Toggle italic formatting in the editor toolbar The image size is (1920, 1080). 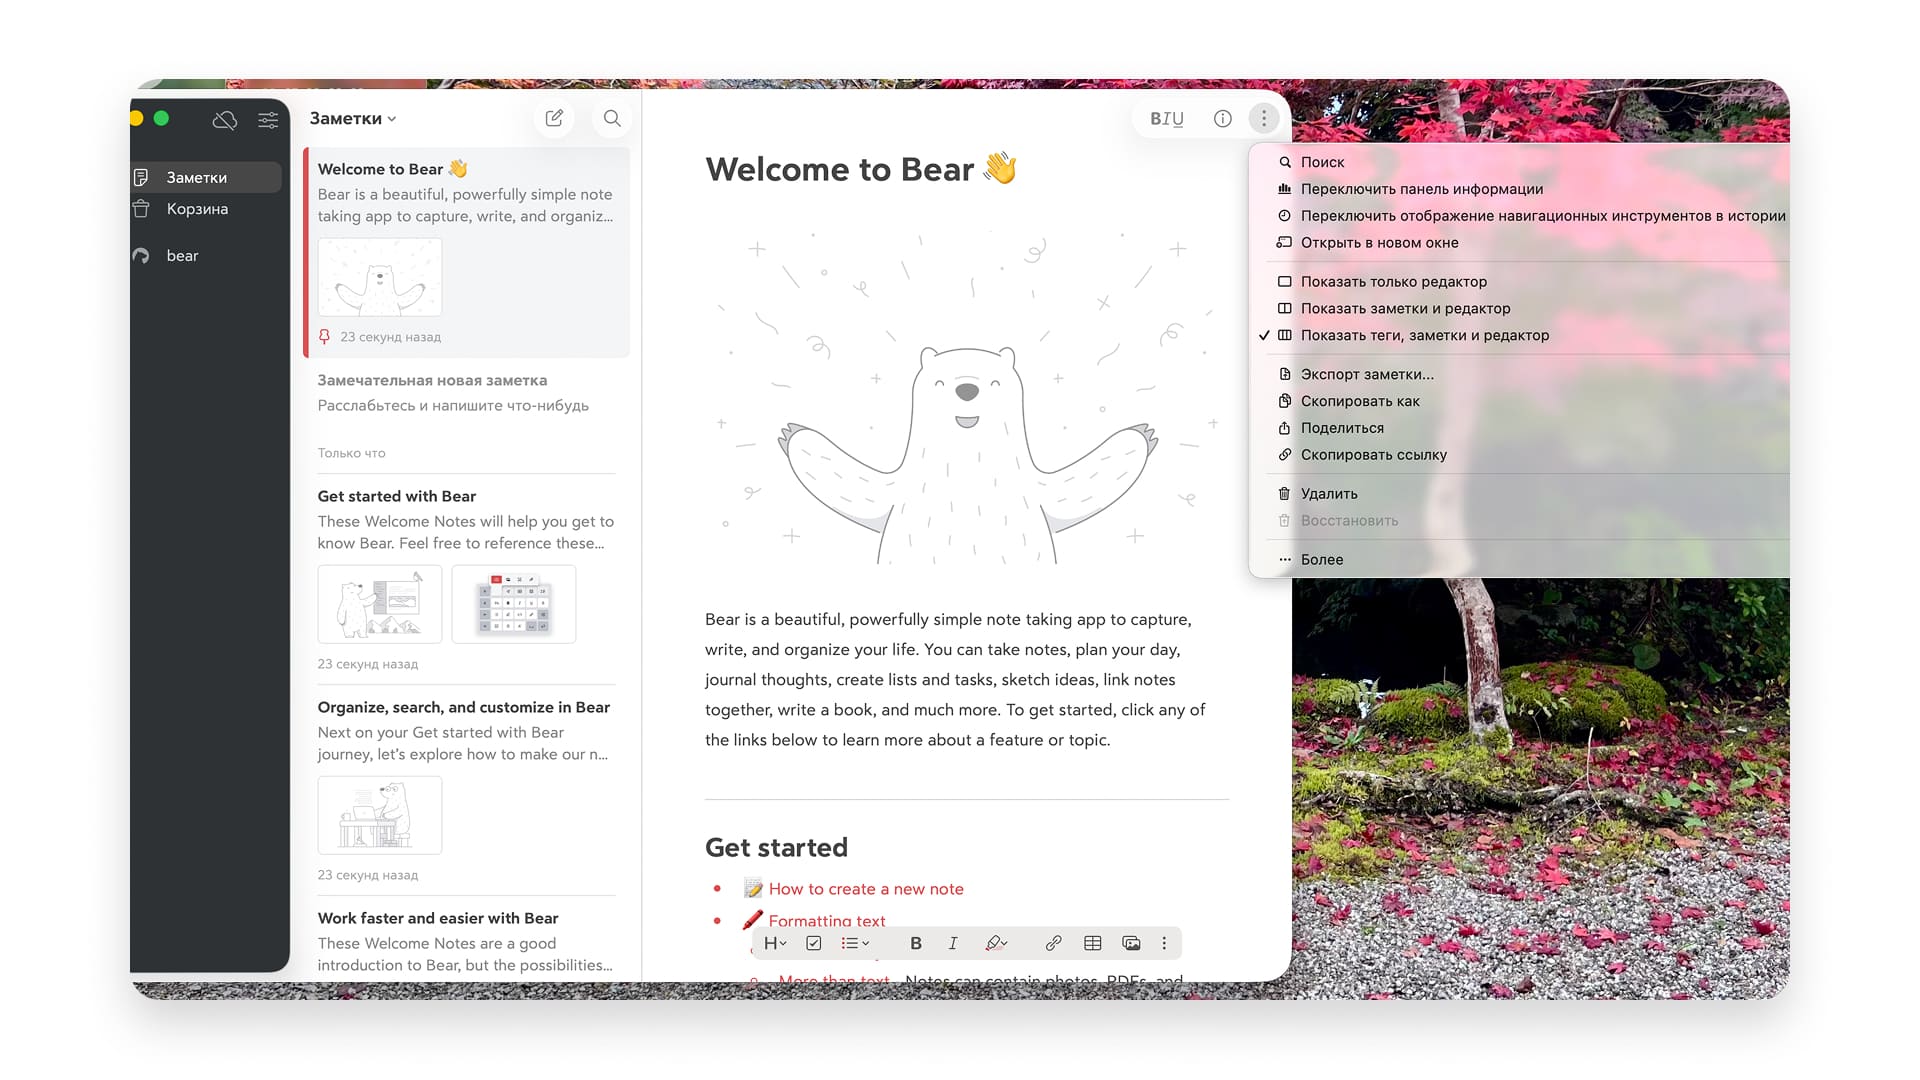click(953, 943)
